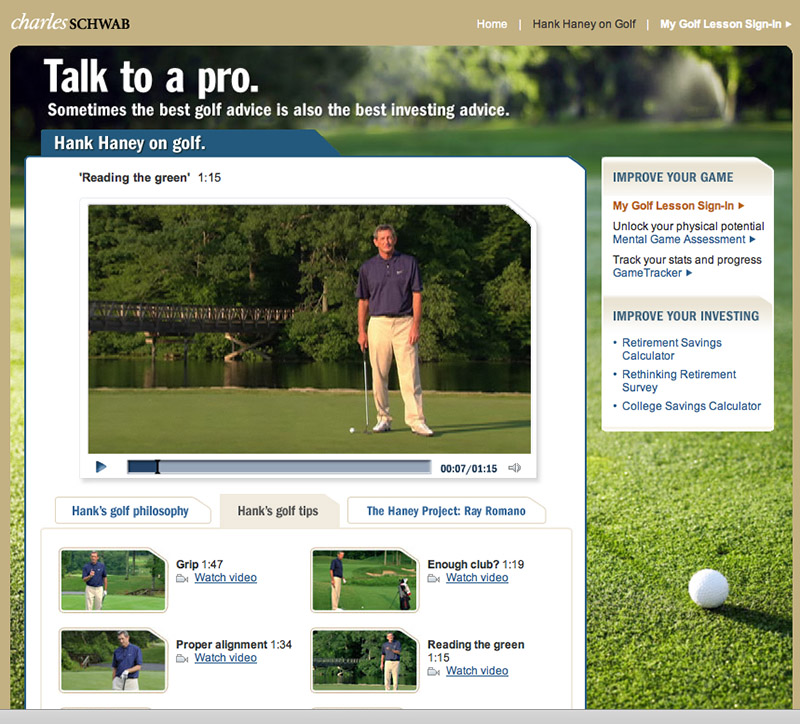The width and height of the screenshot is (800, 724).
Task: Open Hank Haney on Golf nav link
Action: point(584,24)
